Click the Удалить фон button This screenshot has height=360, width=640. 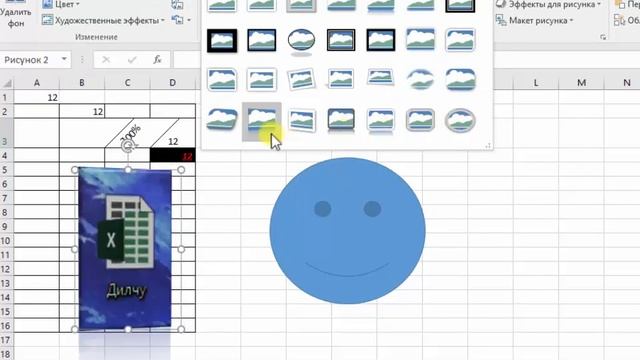click(x=16, y=14)
